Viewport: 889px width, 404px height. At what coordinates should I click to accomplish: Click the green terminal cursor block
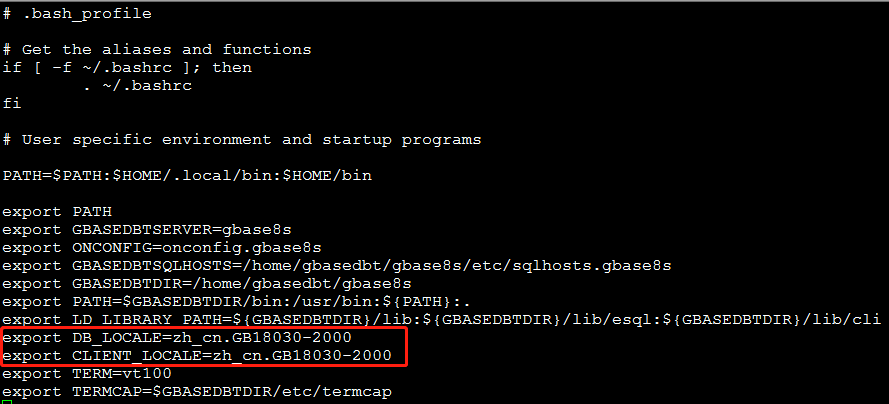[x=7, y=402]
